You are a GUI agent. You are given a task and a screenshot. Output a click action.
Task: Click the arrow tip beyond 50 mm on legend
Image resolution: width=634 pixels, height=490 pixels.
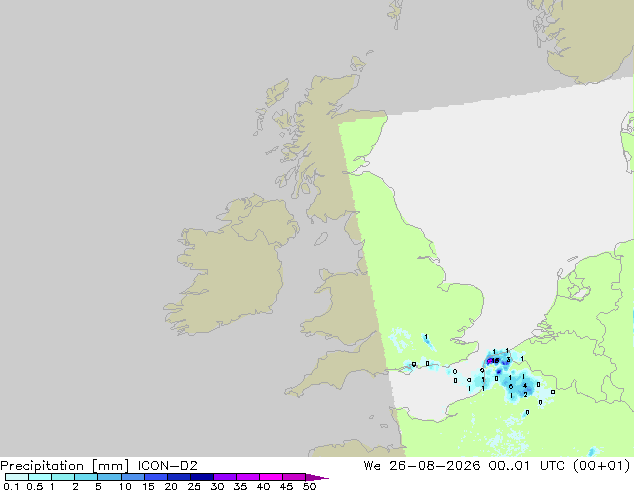318,477
